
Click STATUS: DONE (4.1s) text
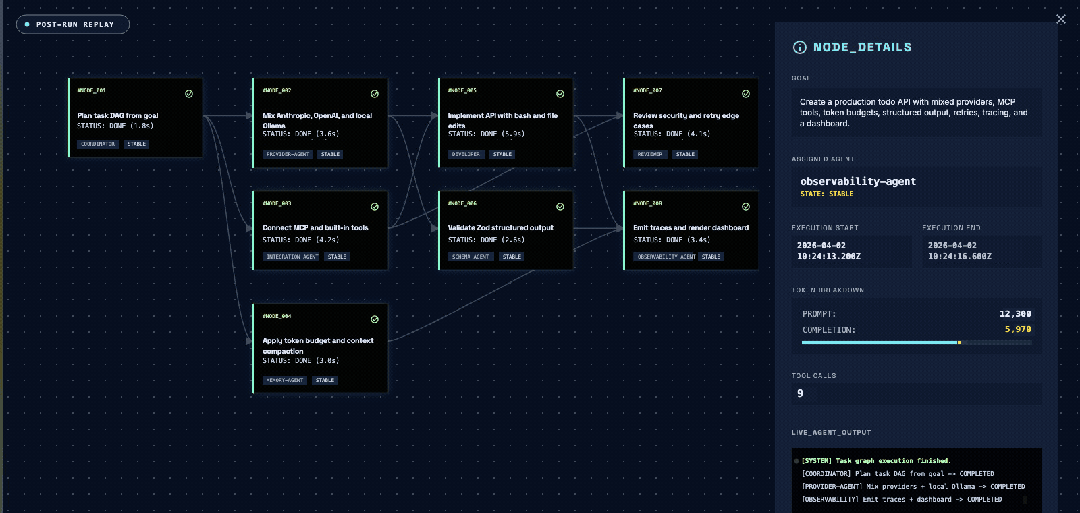pyautogui.click(x=671, y=136)
